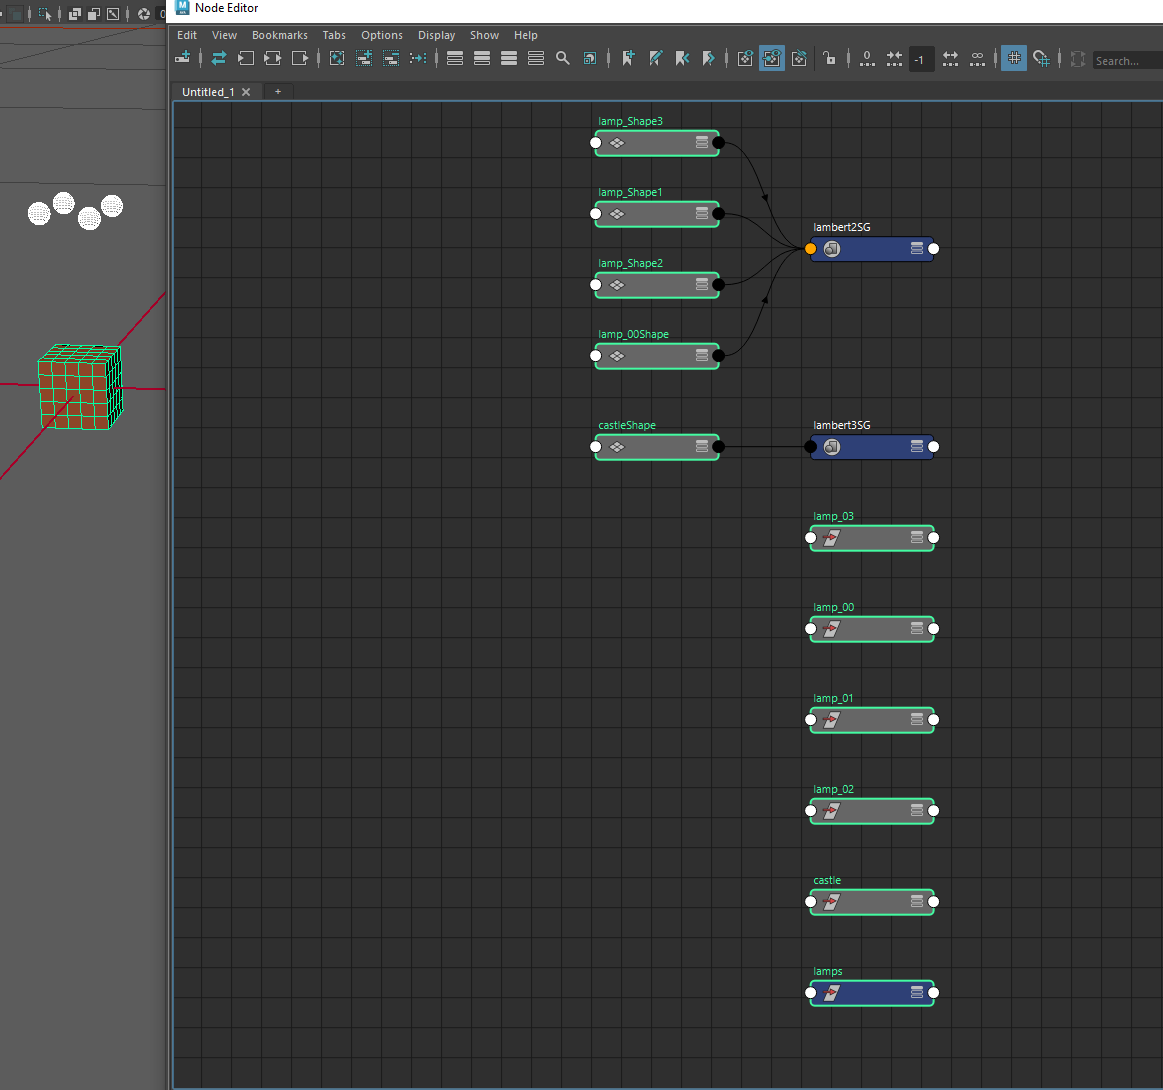Image resolution: width=1163 pixels, height=1090 pixels.
Task: Click the Clear Graph icon
Action: 337,59
